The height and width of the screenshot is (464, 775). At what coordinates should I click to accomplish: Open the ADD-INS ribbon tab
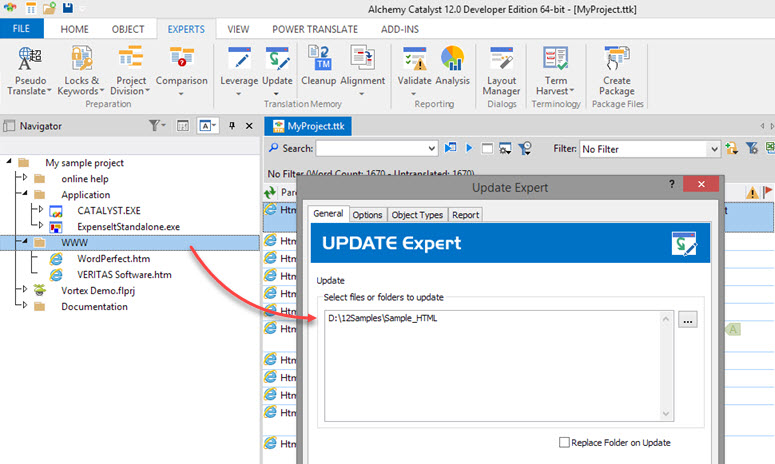(x=400, y=29)
